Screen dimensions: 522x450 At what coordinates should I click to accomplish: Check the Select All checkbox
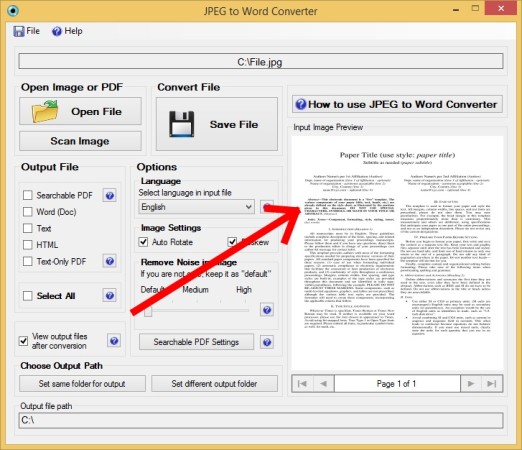(x=28, y=296)
